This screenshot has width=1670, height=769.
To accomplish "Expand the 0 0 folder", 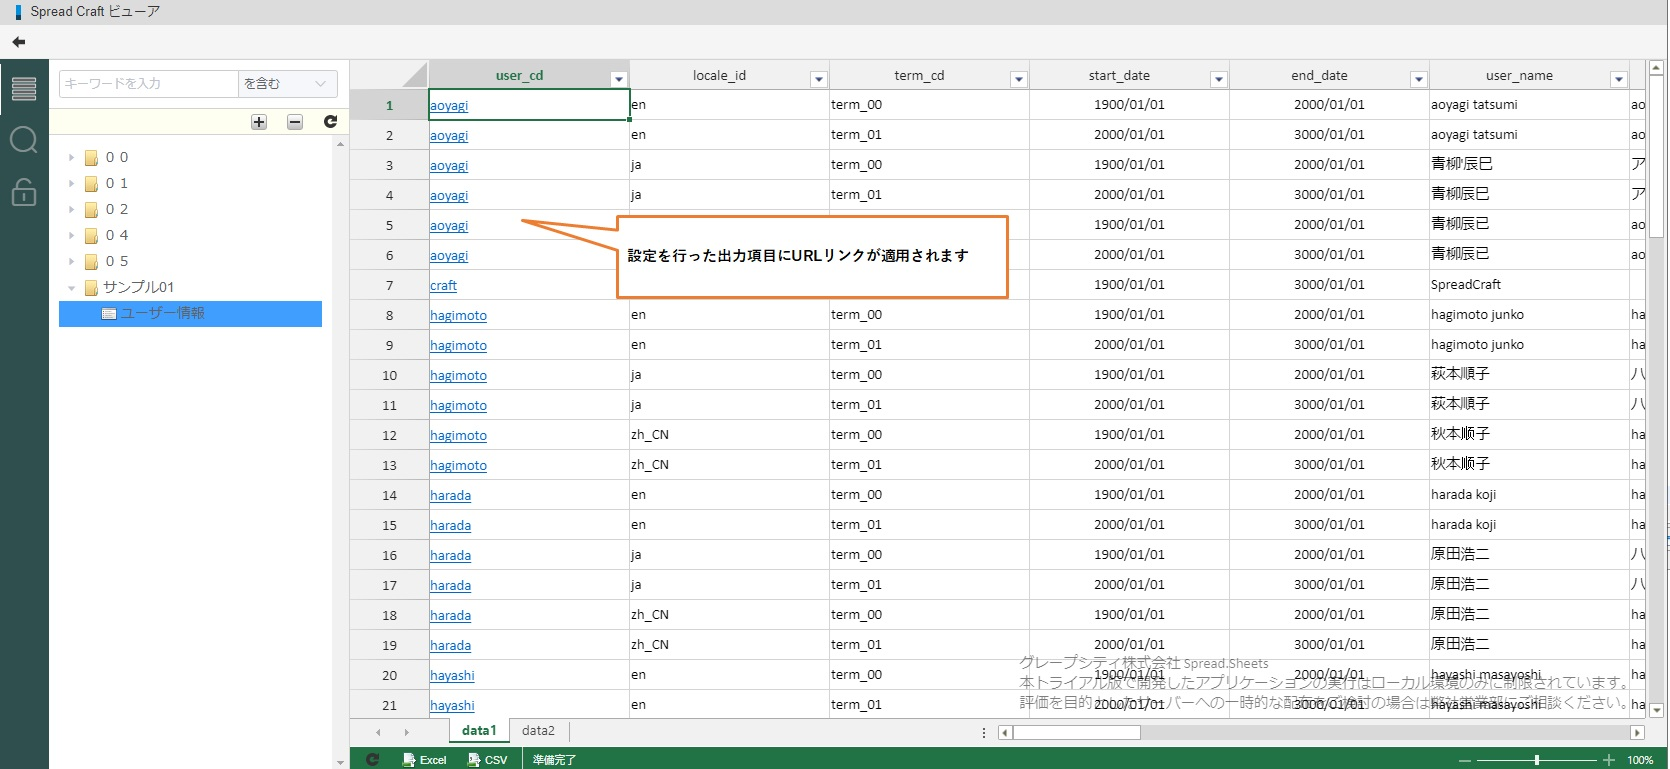I will click(x=71, y=158).
